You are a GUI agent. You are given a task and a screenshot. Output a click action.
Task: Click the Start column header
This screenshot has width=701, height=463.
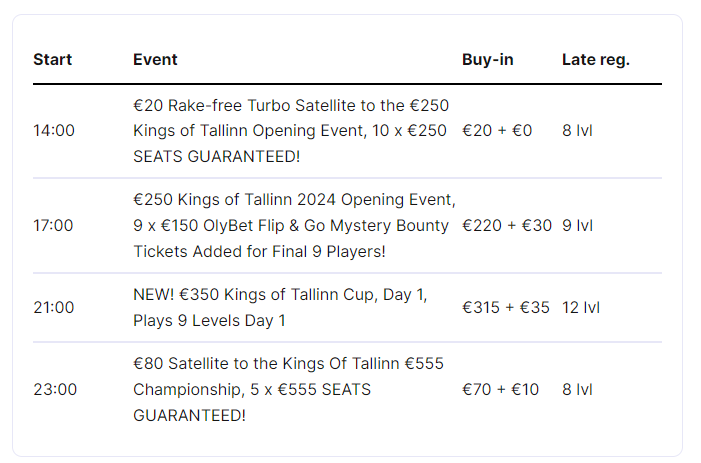52,60
